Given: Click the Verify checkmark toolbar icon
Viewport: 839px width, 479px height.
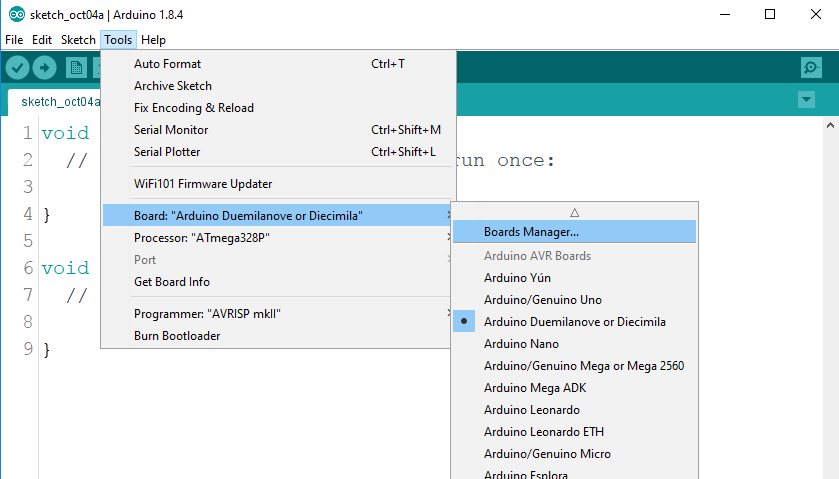Looking at the screenshot, I should (18, 67).
